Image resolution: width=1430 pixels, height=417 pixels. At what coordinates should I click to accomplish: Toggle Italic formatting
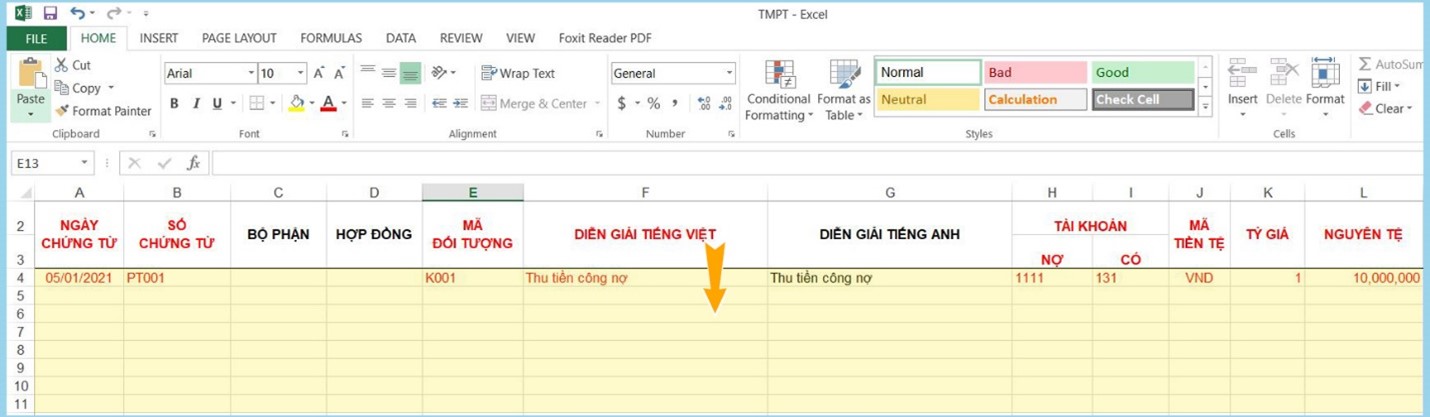pos(196,103)
